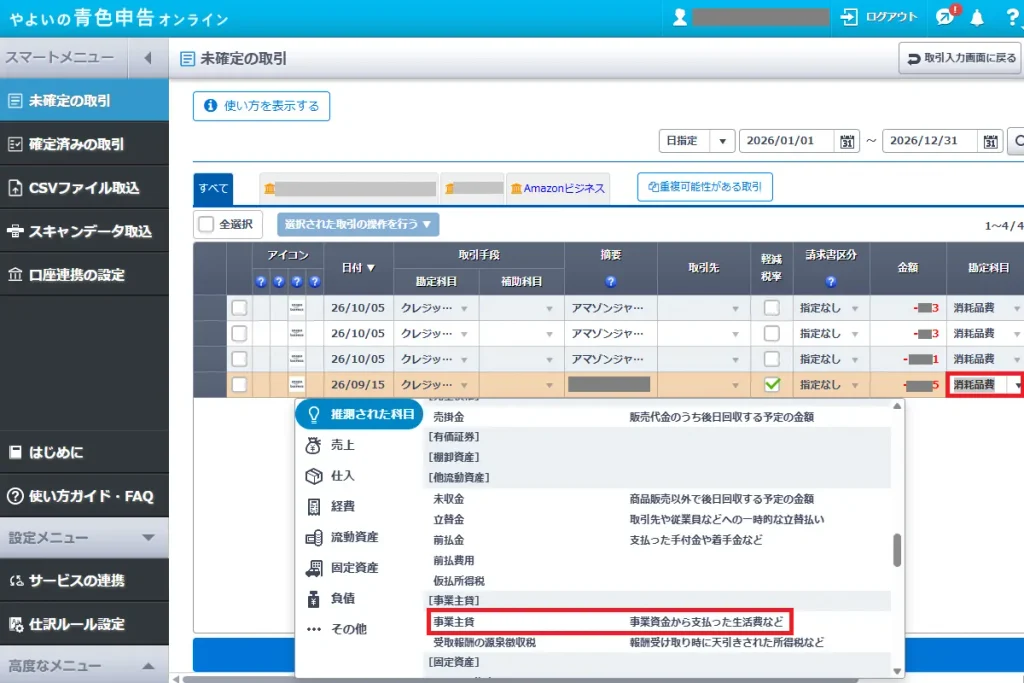Select the 固定資産 category
Image resolution: width=1024 pixels, height=683 pixels.
tap(341, 567)
